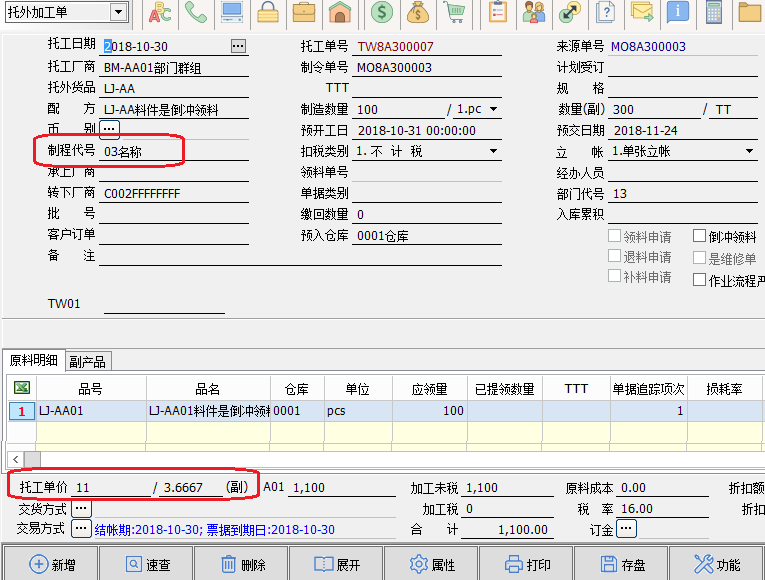
Task: Expand the 立帐 dropdown
Action: coord(750,151)
